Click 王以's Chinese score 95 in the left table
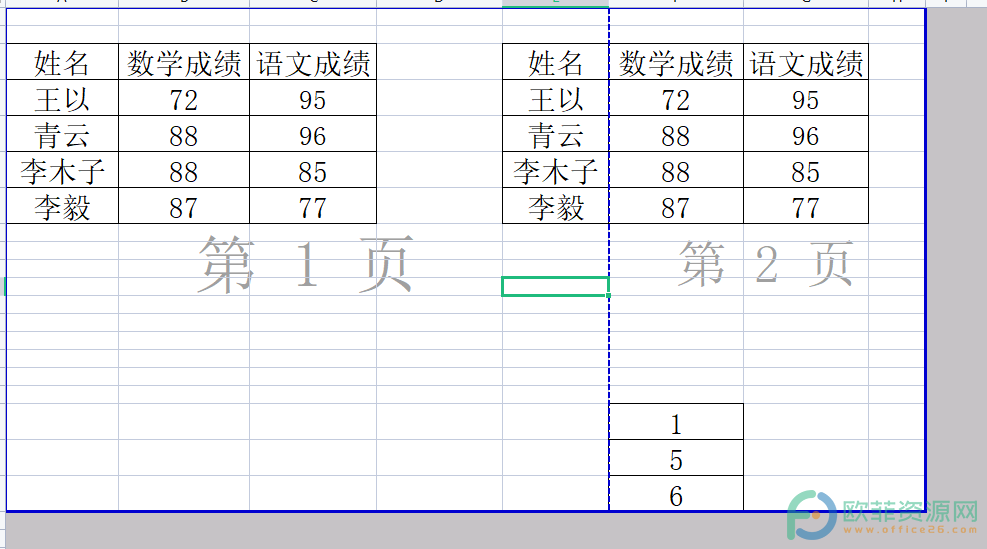The image size is (987, 549). tap(313, 98)
